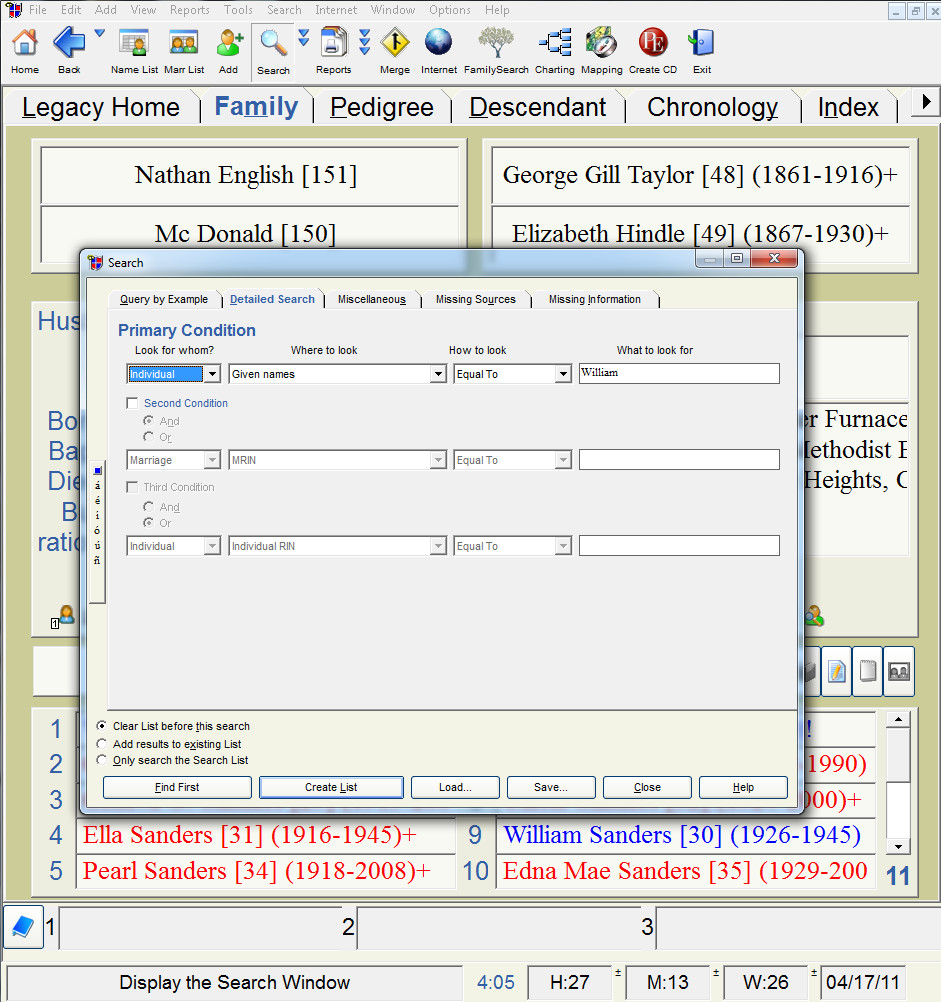This screenshot has height=1002, width=941.
Task: Open the Name List toolbar icon
Action: pos(134,43)
